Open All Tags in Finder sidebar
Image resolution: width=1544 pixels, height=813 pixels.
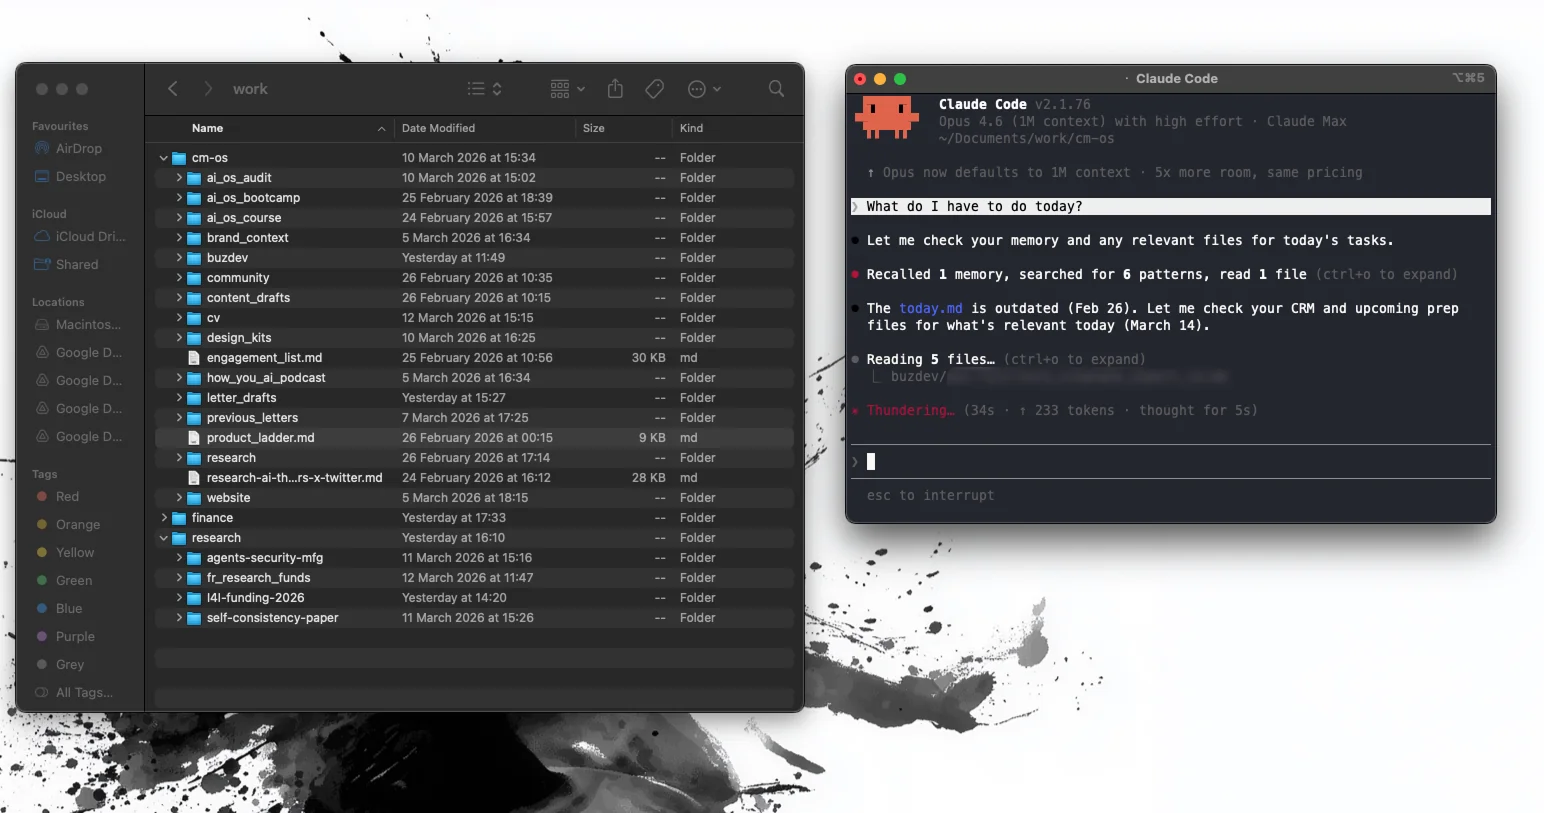click(x=75, y=692)
